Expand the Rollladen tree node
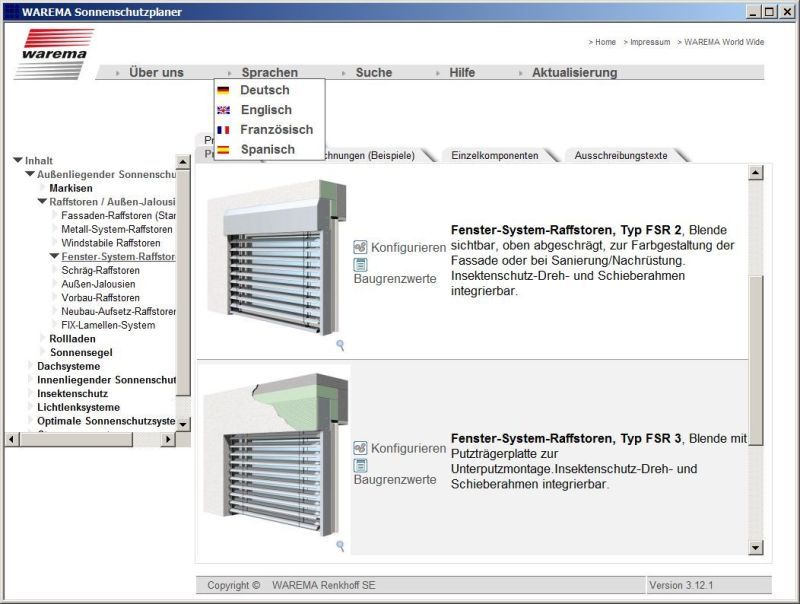 [43, 338]
